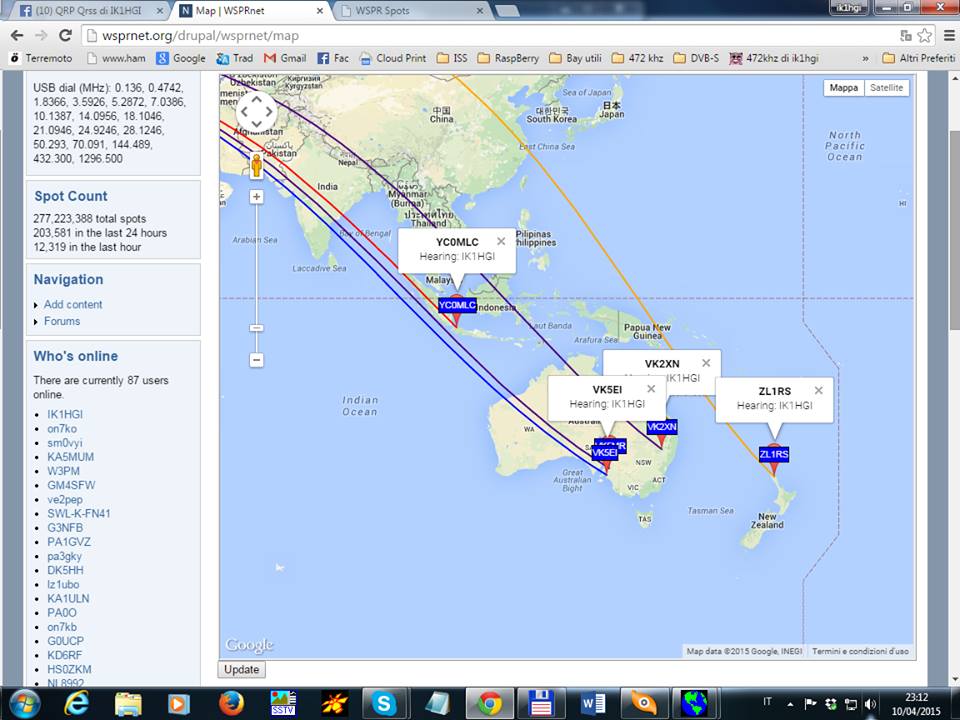Click the map pan control arrows
The height and width of the screenshot is (720, 960).
coord(257,111)
